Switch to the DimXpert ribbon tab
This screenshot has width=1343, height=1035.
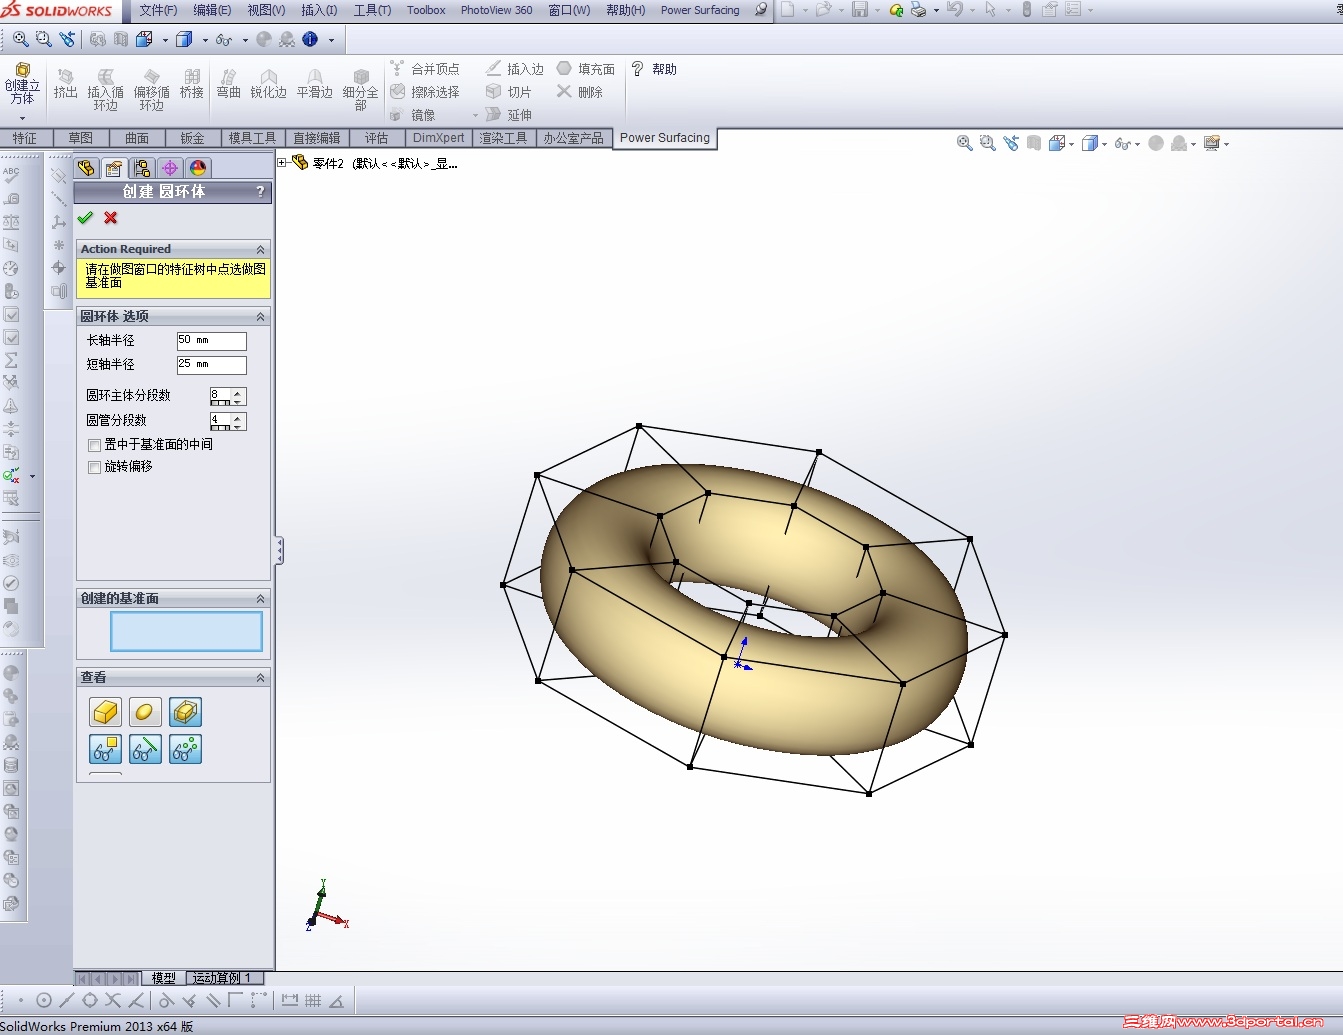pyautogui.click(x=439, y=138)
